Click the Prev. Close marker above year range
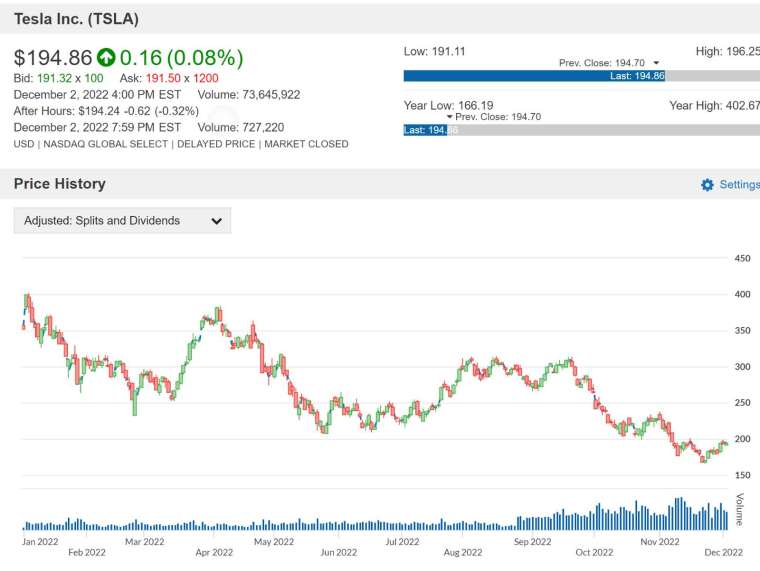This screenshot has height=571, width=760. [x=493, y=117]
